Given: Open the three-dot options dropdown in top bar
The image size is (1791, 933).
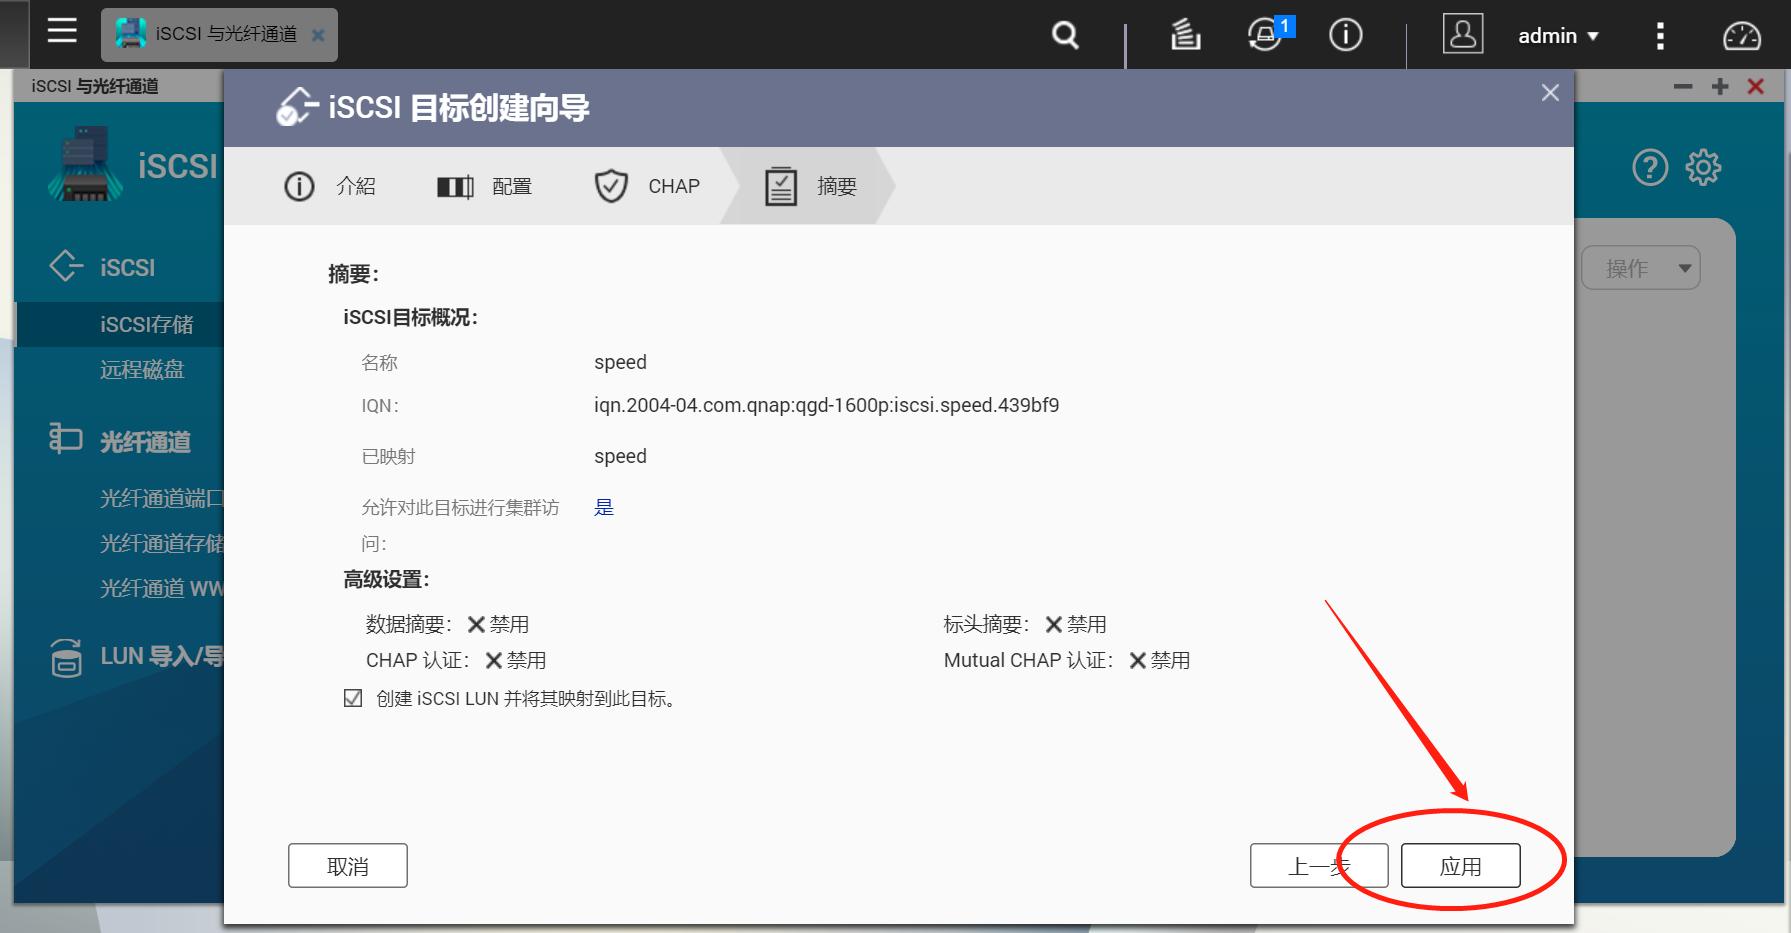Looking at the screenshot, I should click(x=1659, y=35).
